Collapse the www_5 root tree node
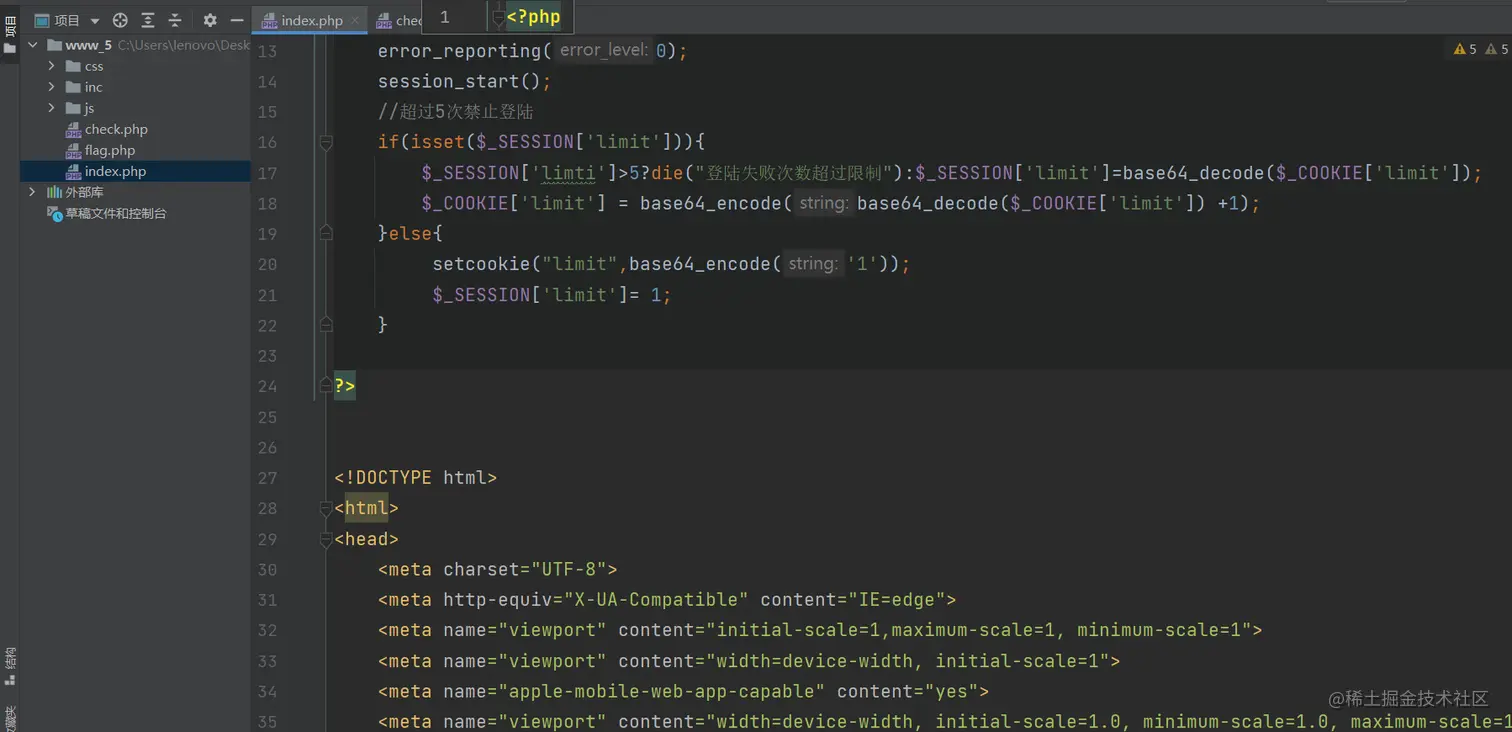1512x732 pixels. point(33,45)
